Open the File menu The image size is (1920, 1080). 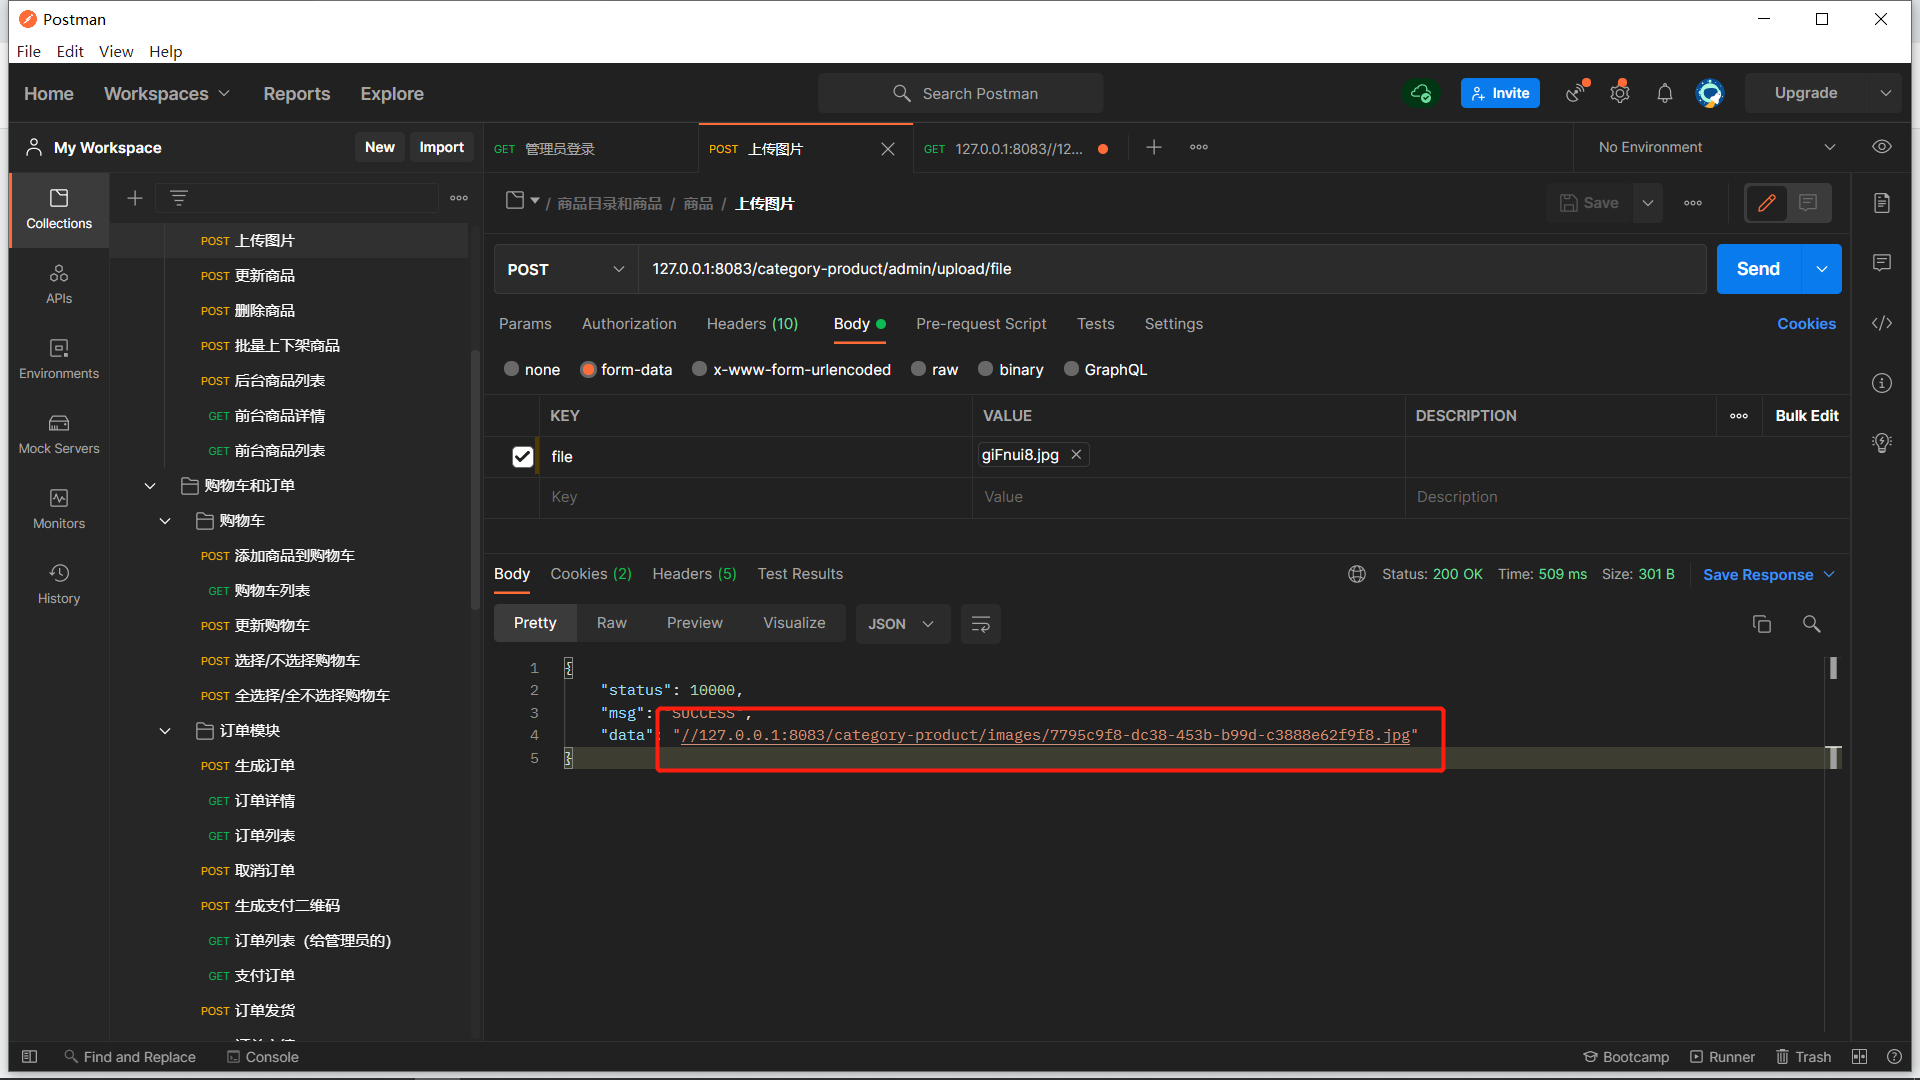coord(29,52)
